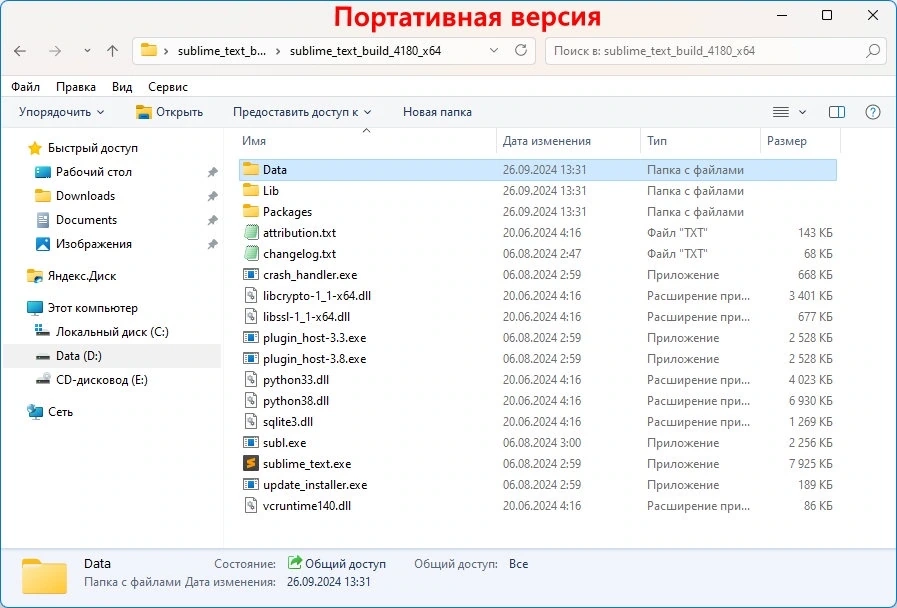Image resolution: width=897 pixels, height=608 pixels.
Task: Select the libcrypto-1_1-x64.dll icon
Action: pos(251,296)
